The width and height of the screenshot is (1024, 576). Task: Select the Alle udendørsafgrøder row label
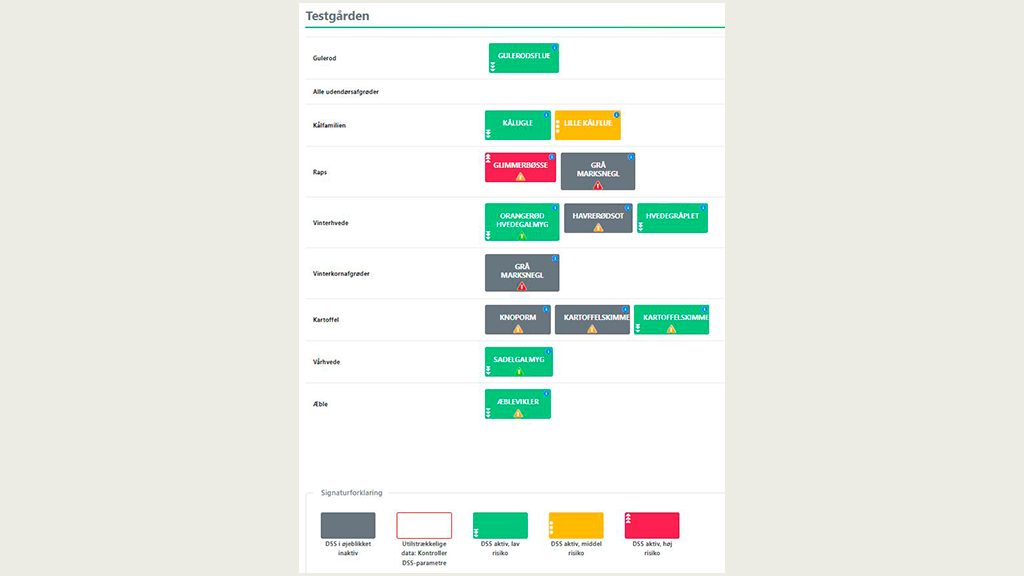345,92
